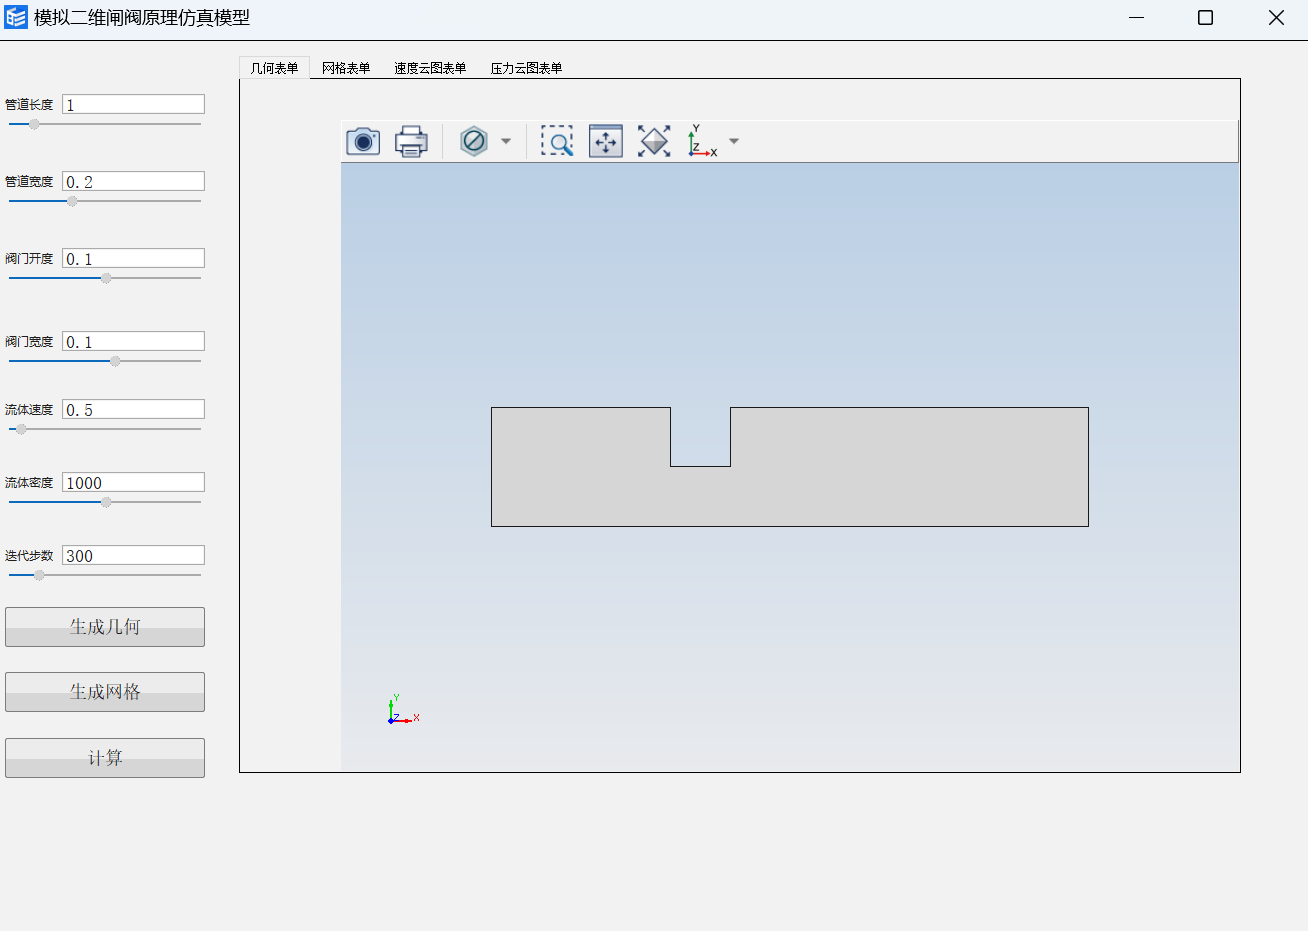Screen dimensions: 1308x931
Task: Click the 生成网格 button
Action: click(105, 692)
